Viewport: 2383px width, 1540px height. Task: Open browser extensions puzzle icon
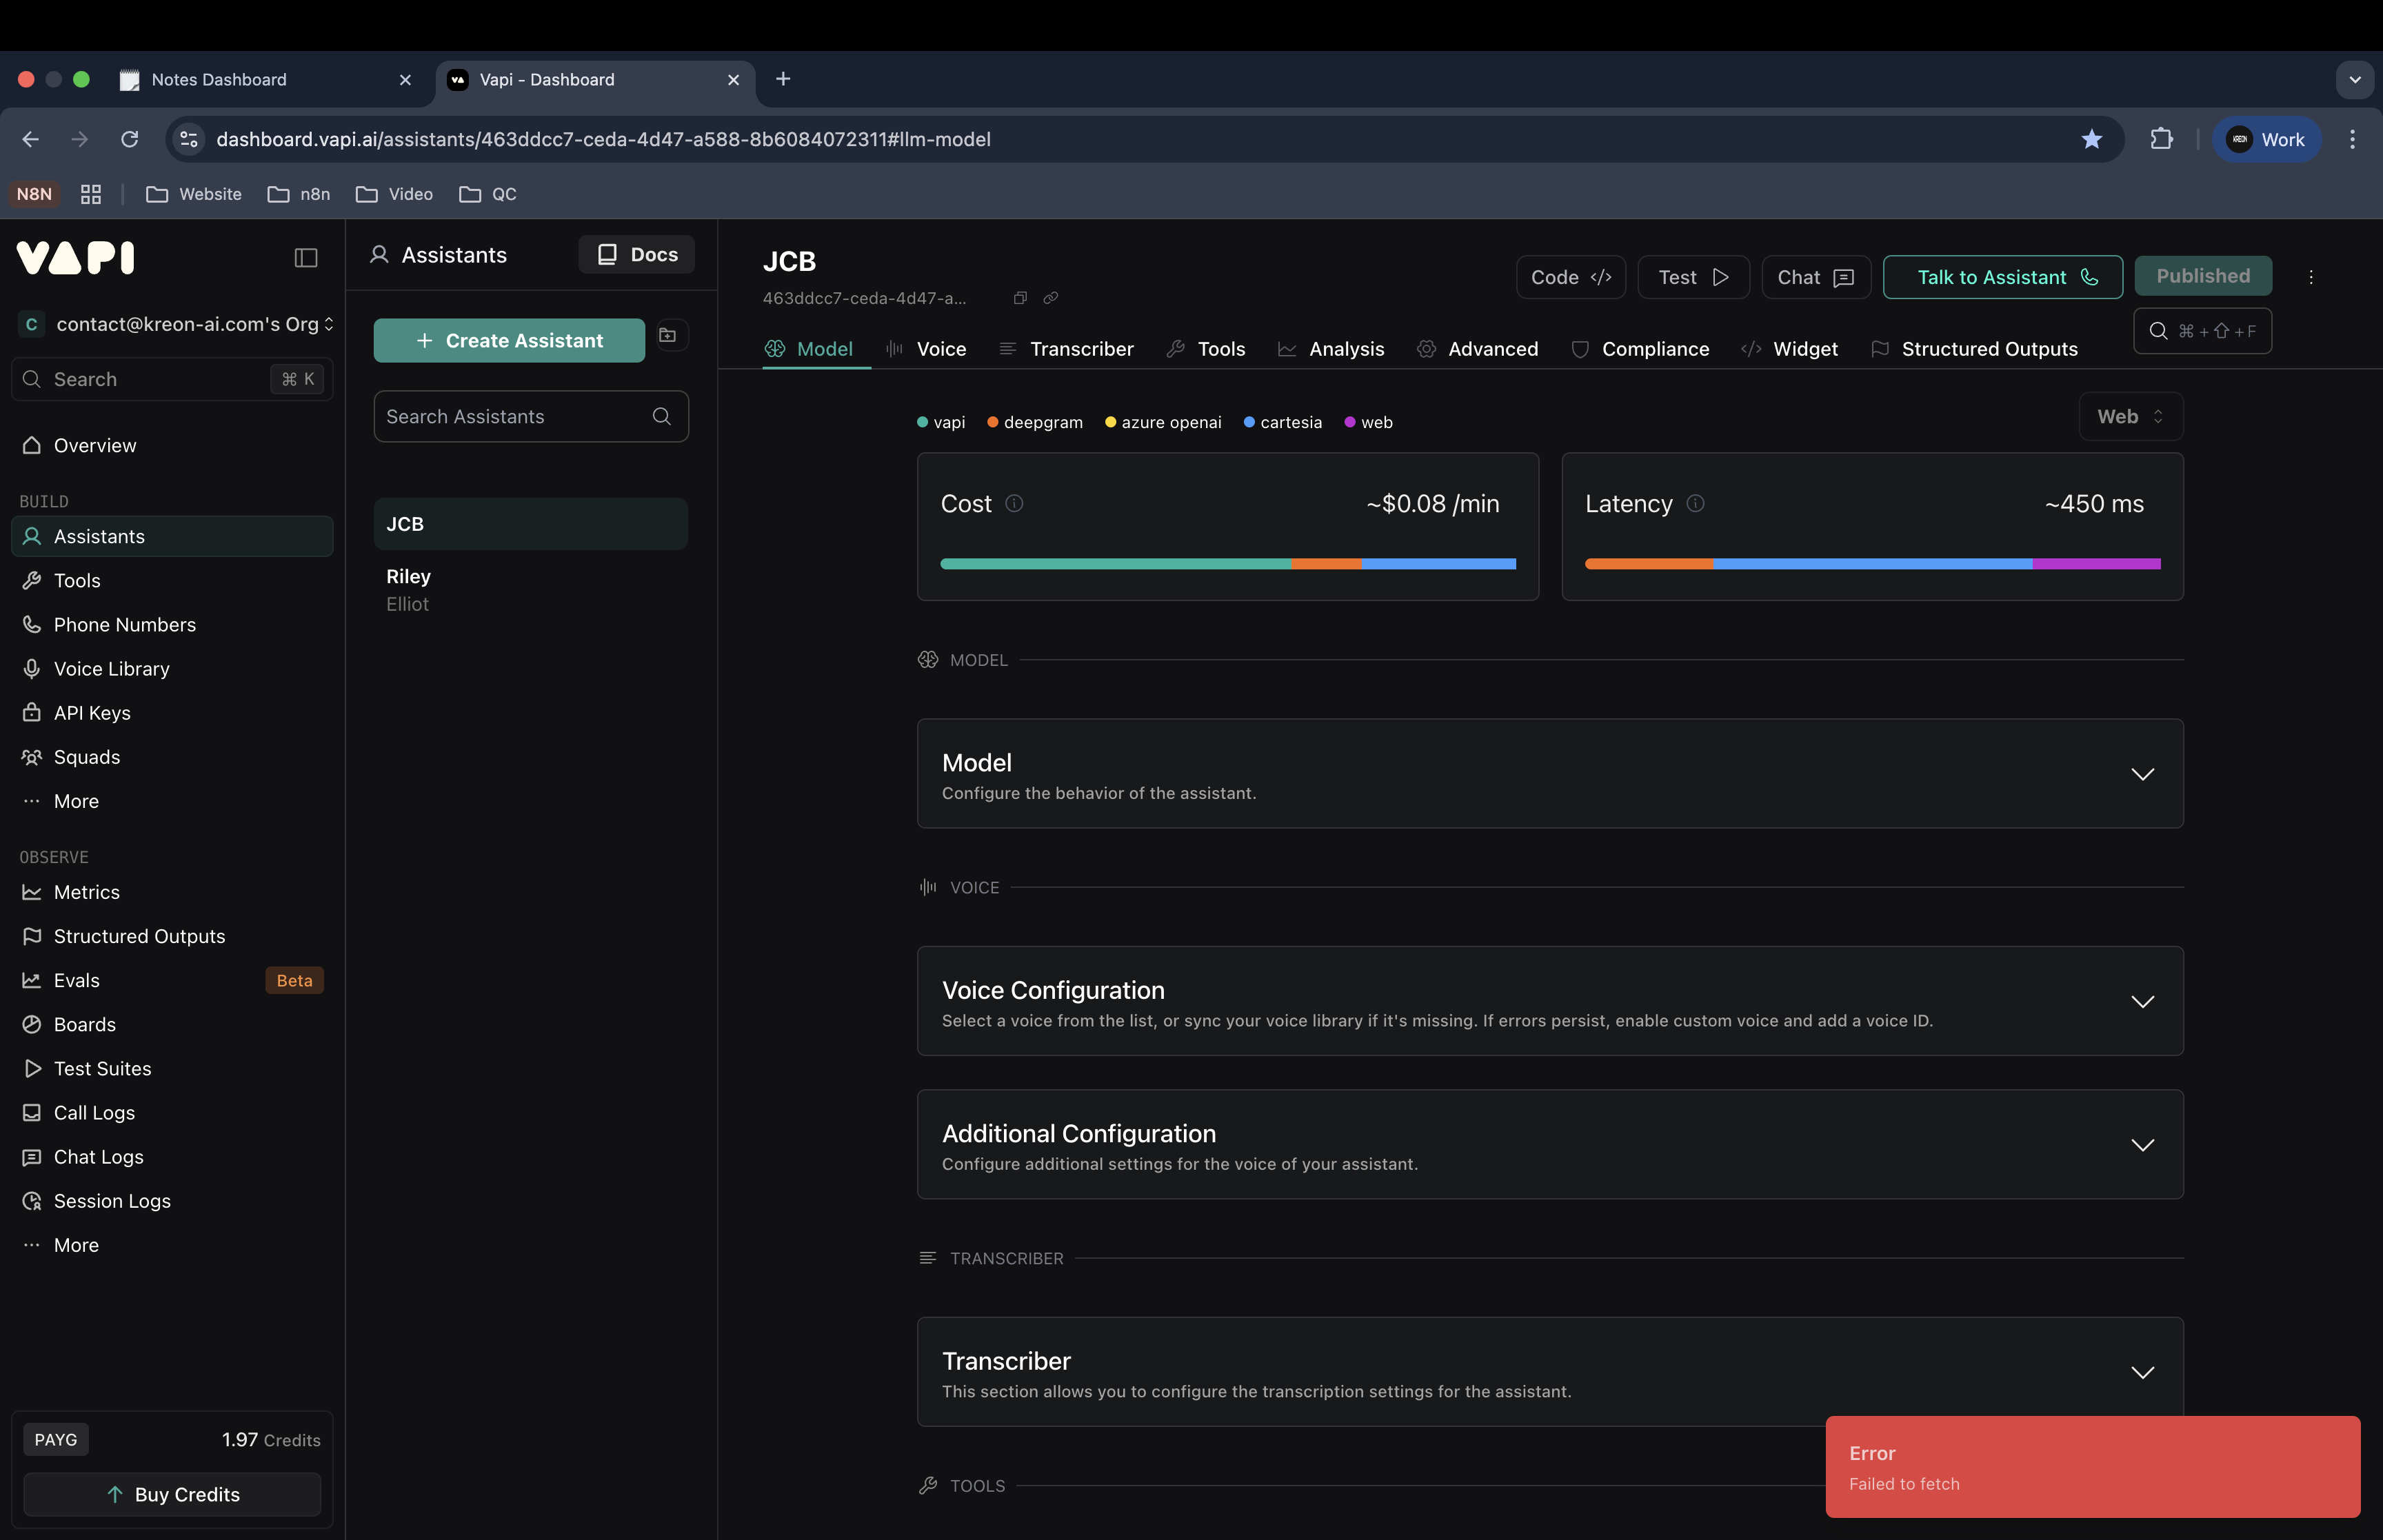pyautogui.click(x=2161, y=139)
